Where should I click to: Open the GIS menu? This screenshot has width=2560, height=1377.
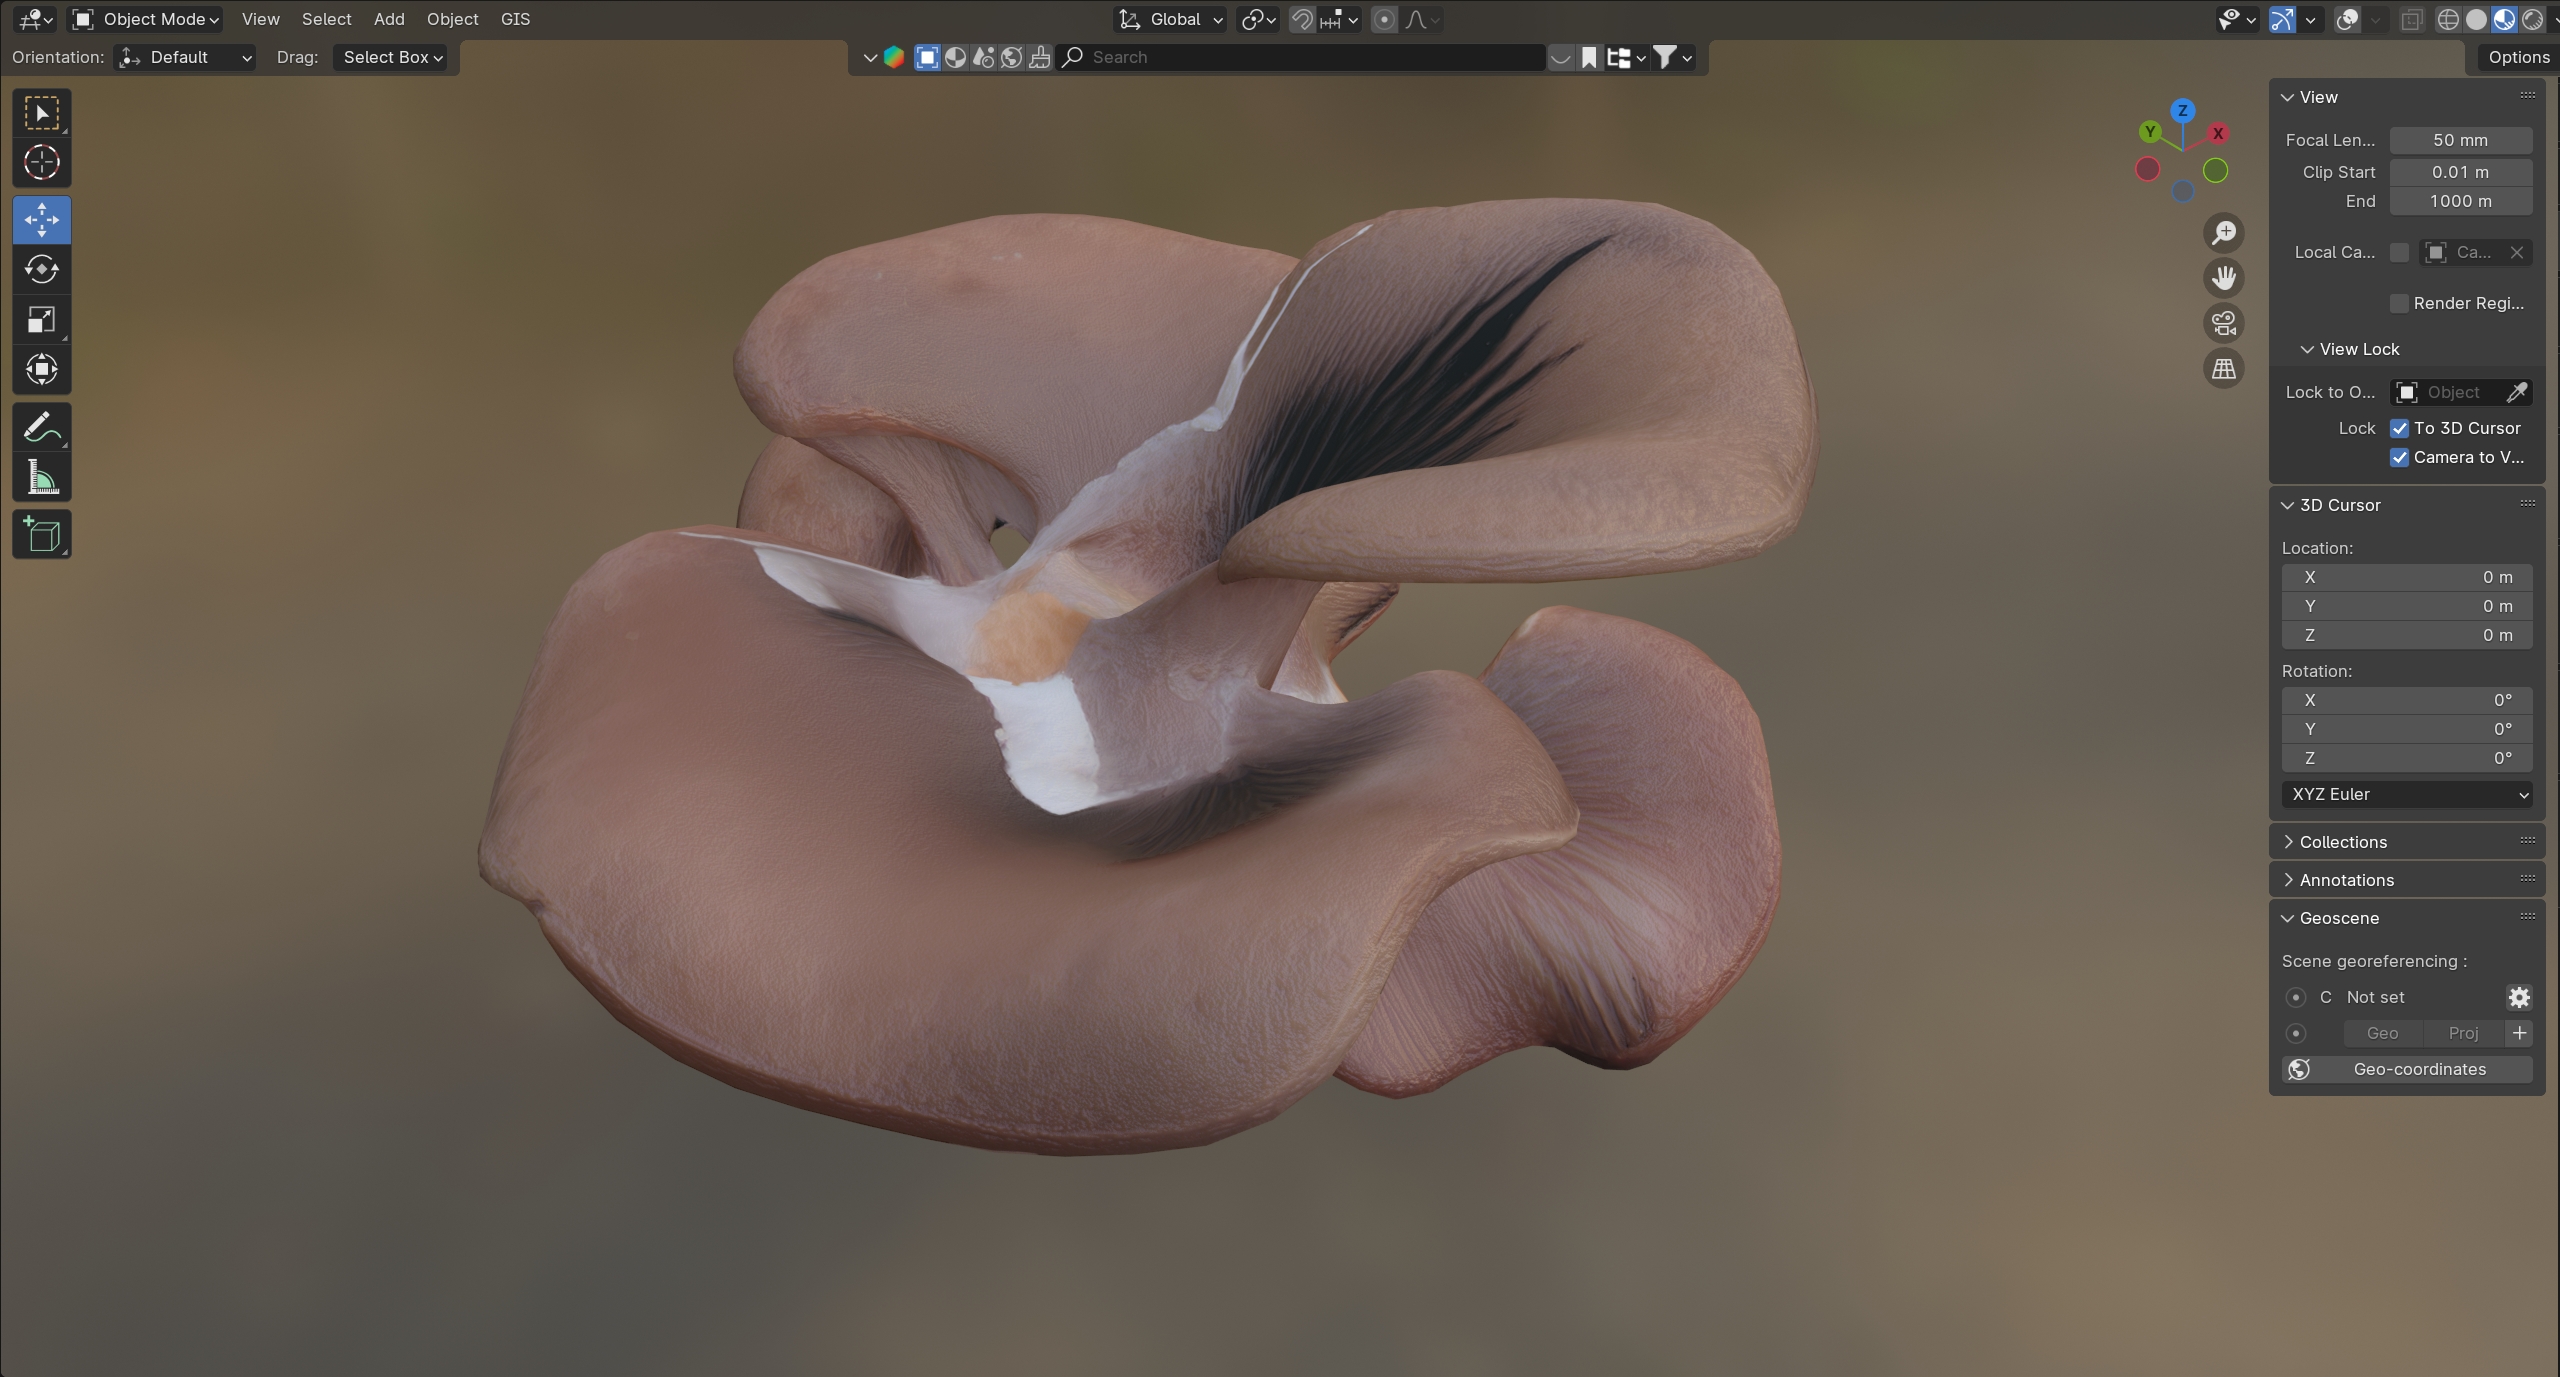515,19
